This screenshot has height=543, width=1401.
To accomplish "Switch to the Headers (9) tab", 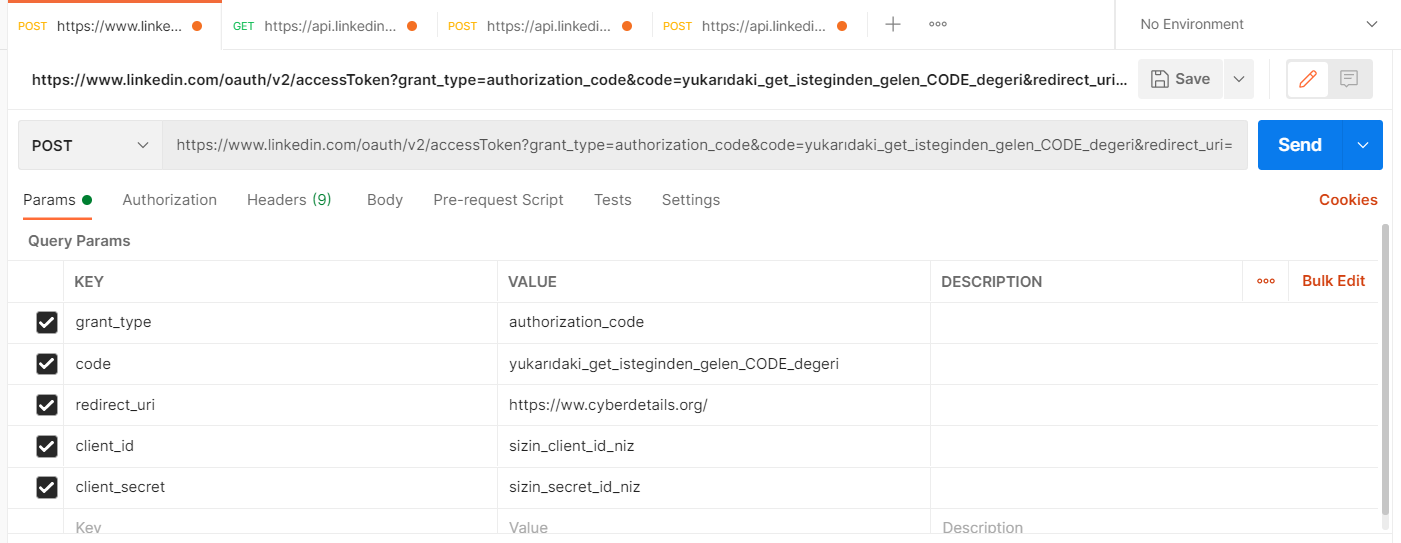I will tap(289, 200).
